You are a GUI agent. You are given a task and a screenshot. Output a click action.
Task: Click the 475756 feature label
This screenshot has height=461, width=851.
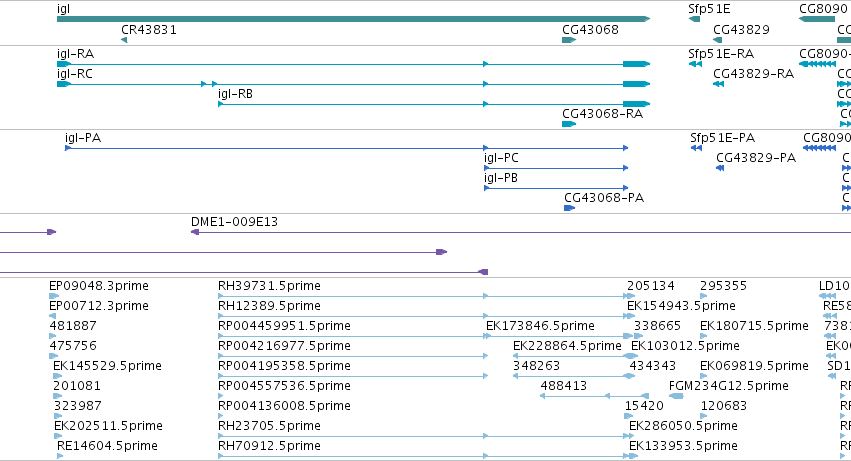73,346
